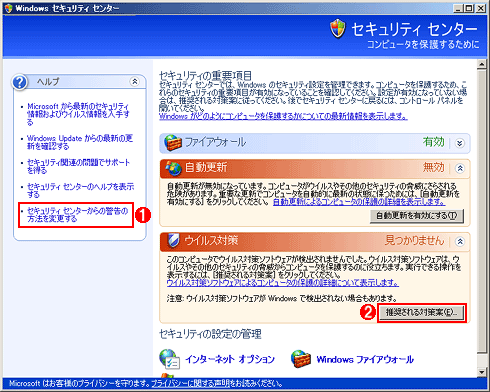The width and height of the screenshot is (490, 392).
Task: Open the Microsoft latest security information (最新のセキュリティ情報) link
Action: pyautogui.click(x=78, y=114)
